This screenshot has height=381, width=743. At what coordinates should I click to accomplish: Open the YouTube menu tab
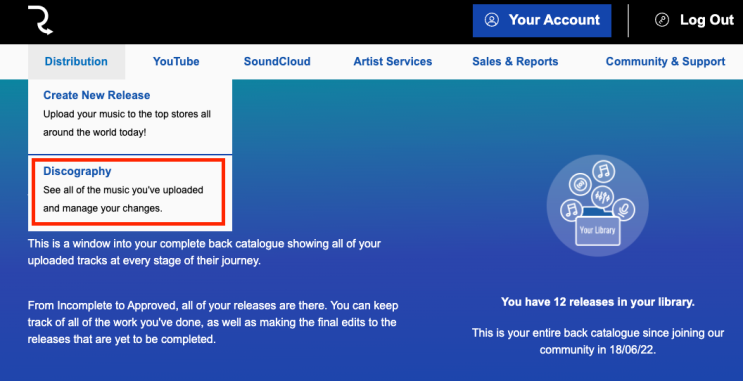176,62
